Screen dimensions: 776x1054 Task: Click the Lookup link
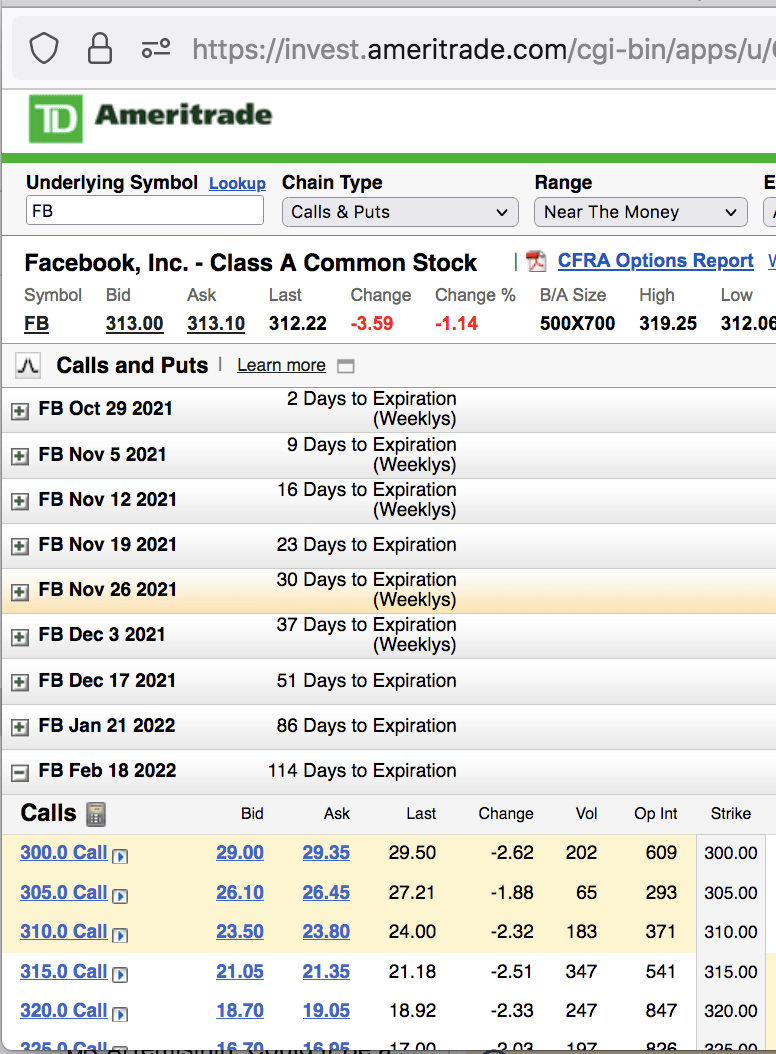tap(237, 184)
